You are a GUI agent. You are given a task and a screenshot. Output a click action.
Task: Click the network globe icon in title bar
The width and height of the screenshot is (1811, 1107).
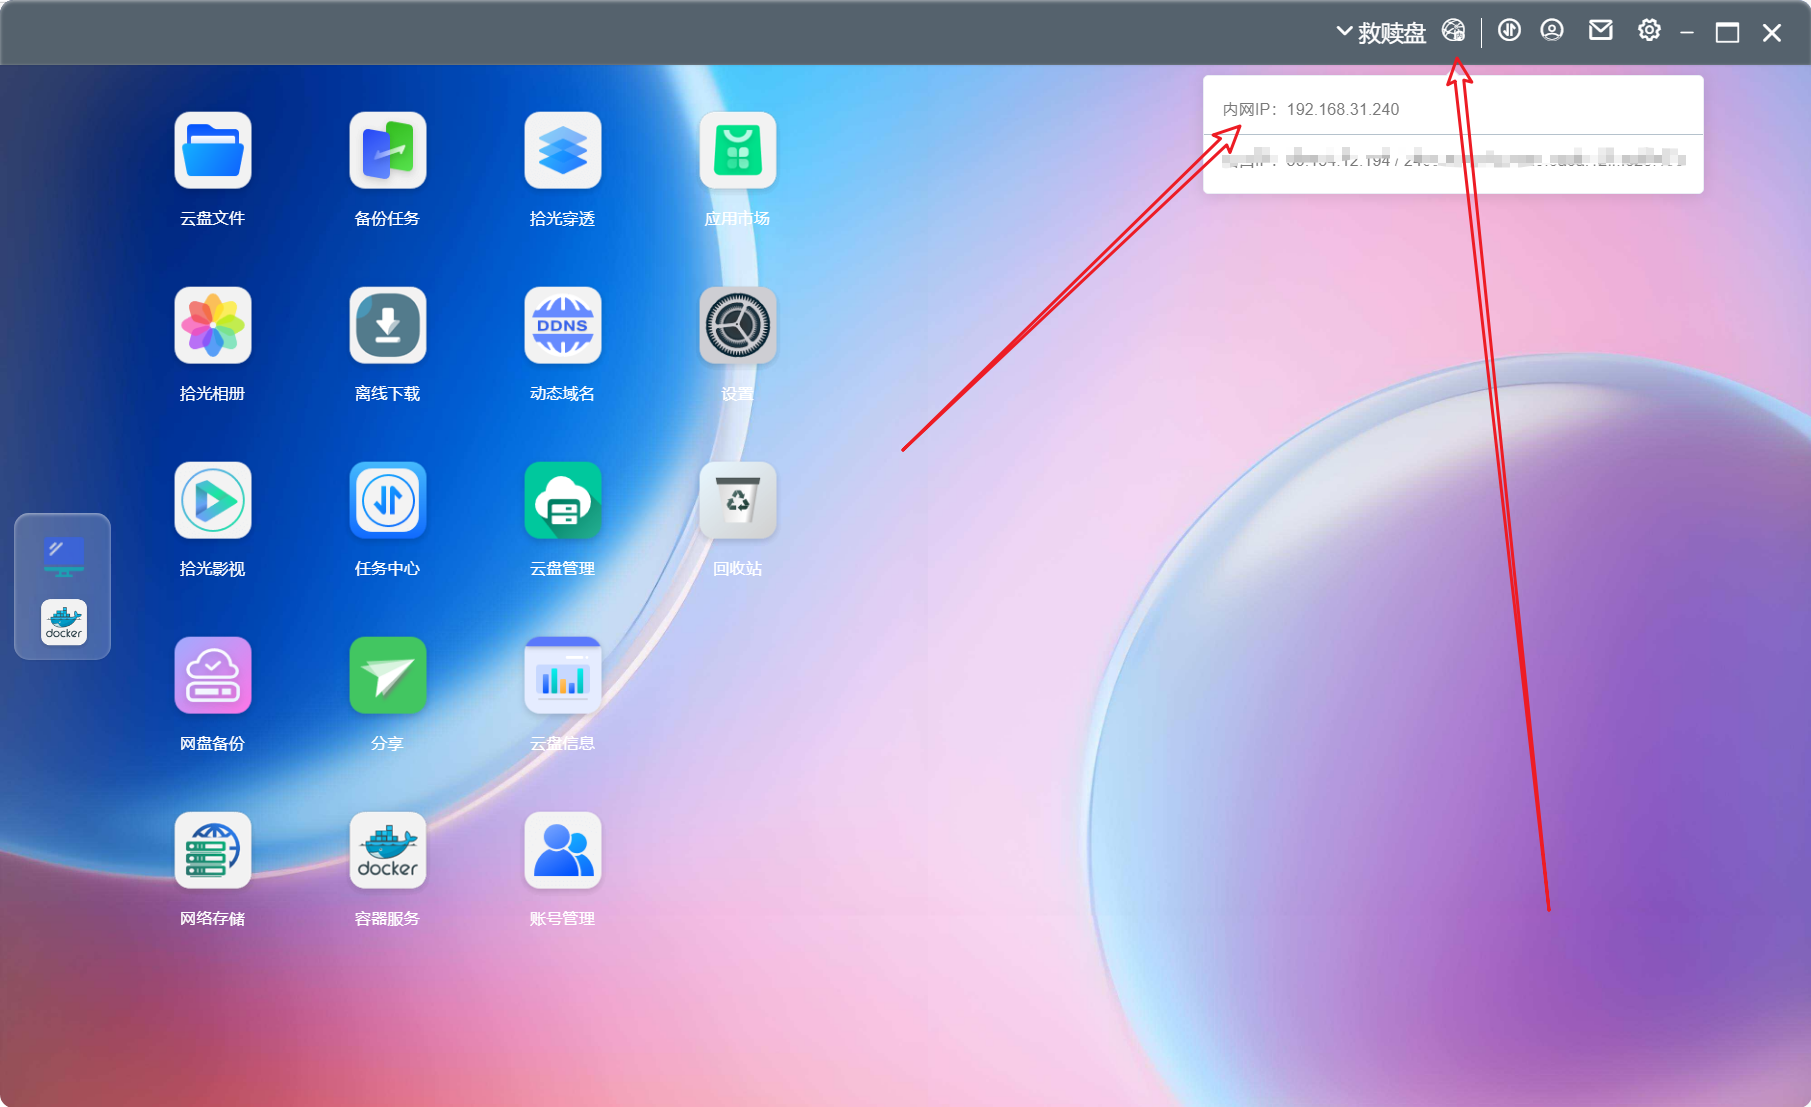coord(1453,31)
